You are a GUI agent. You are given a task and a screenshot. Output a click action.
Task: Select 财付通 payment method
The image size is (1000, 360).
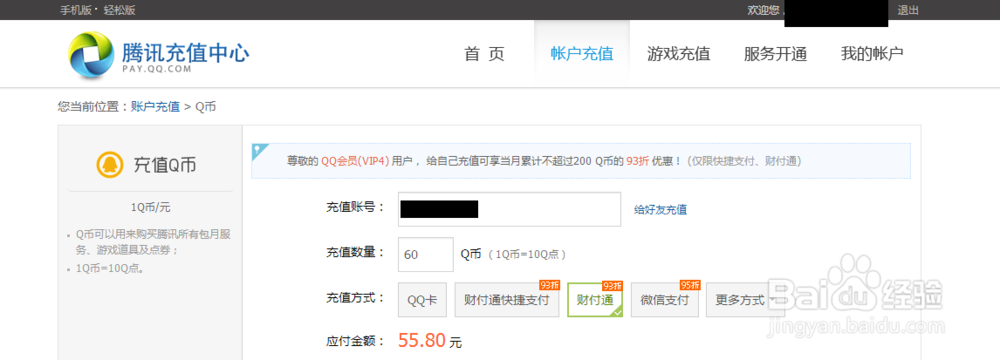coord(595,300)
